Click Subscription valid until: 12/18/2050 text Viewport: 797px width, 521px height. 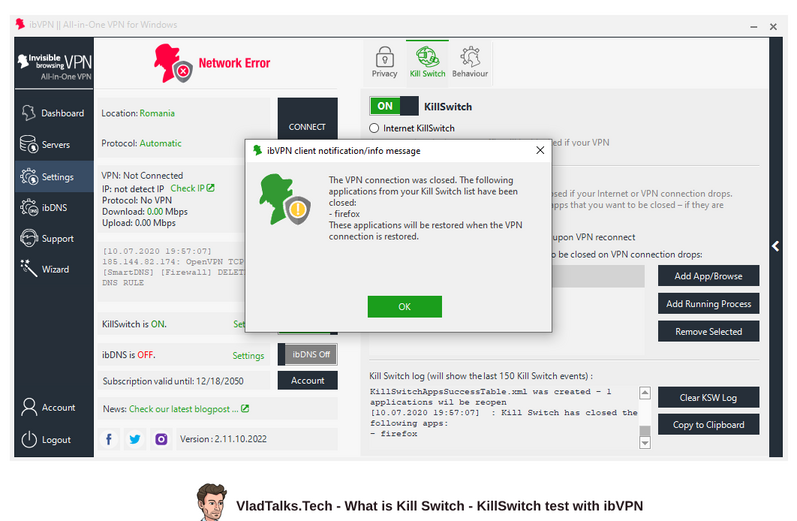click(173, 381)
